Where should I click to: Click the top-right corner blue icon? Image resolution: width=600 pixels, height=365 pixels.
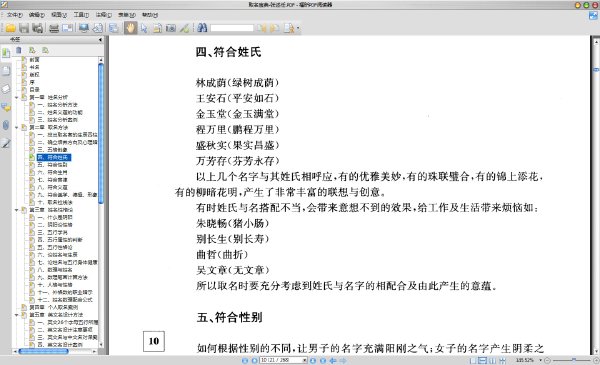[593, 16]
